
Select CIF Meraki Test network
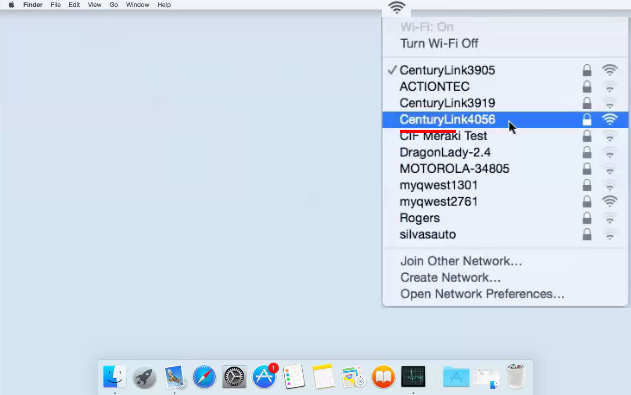505,136
